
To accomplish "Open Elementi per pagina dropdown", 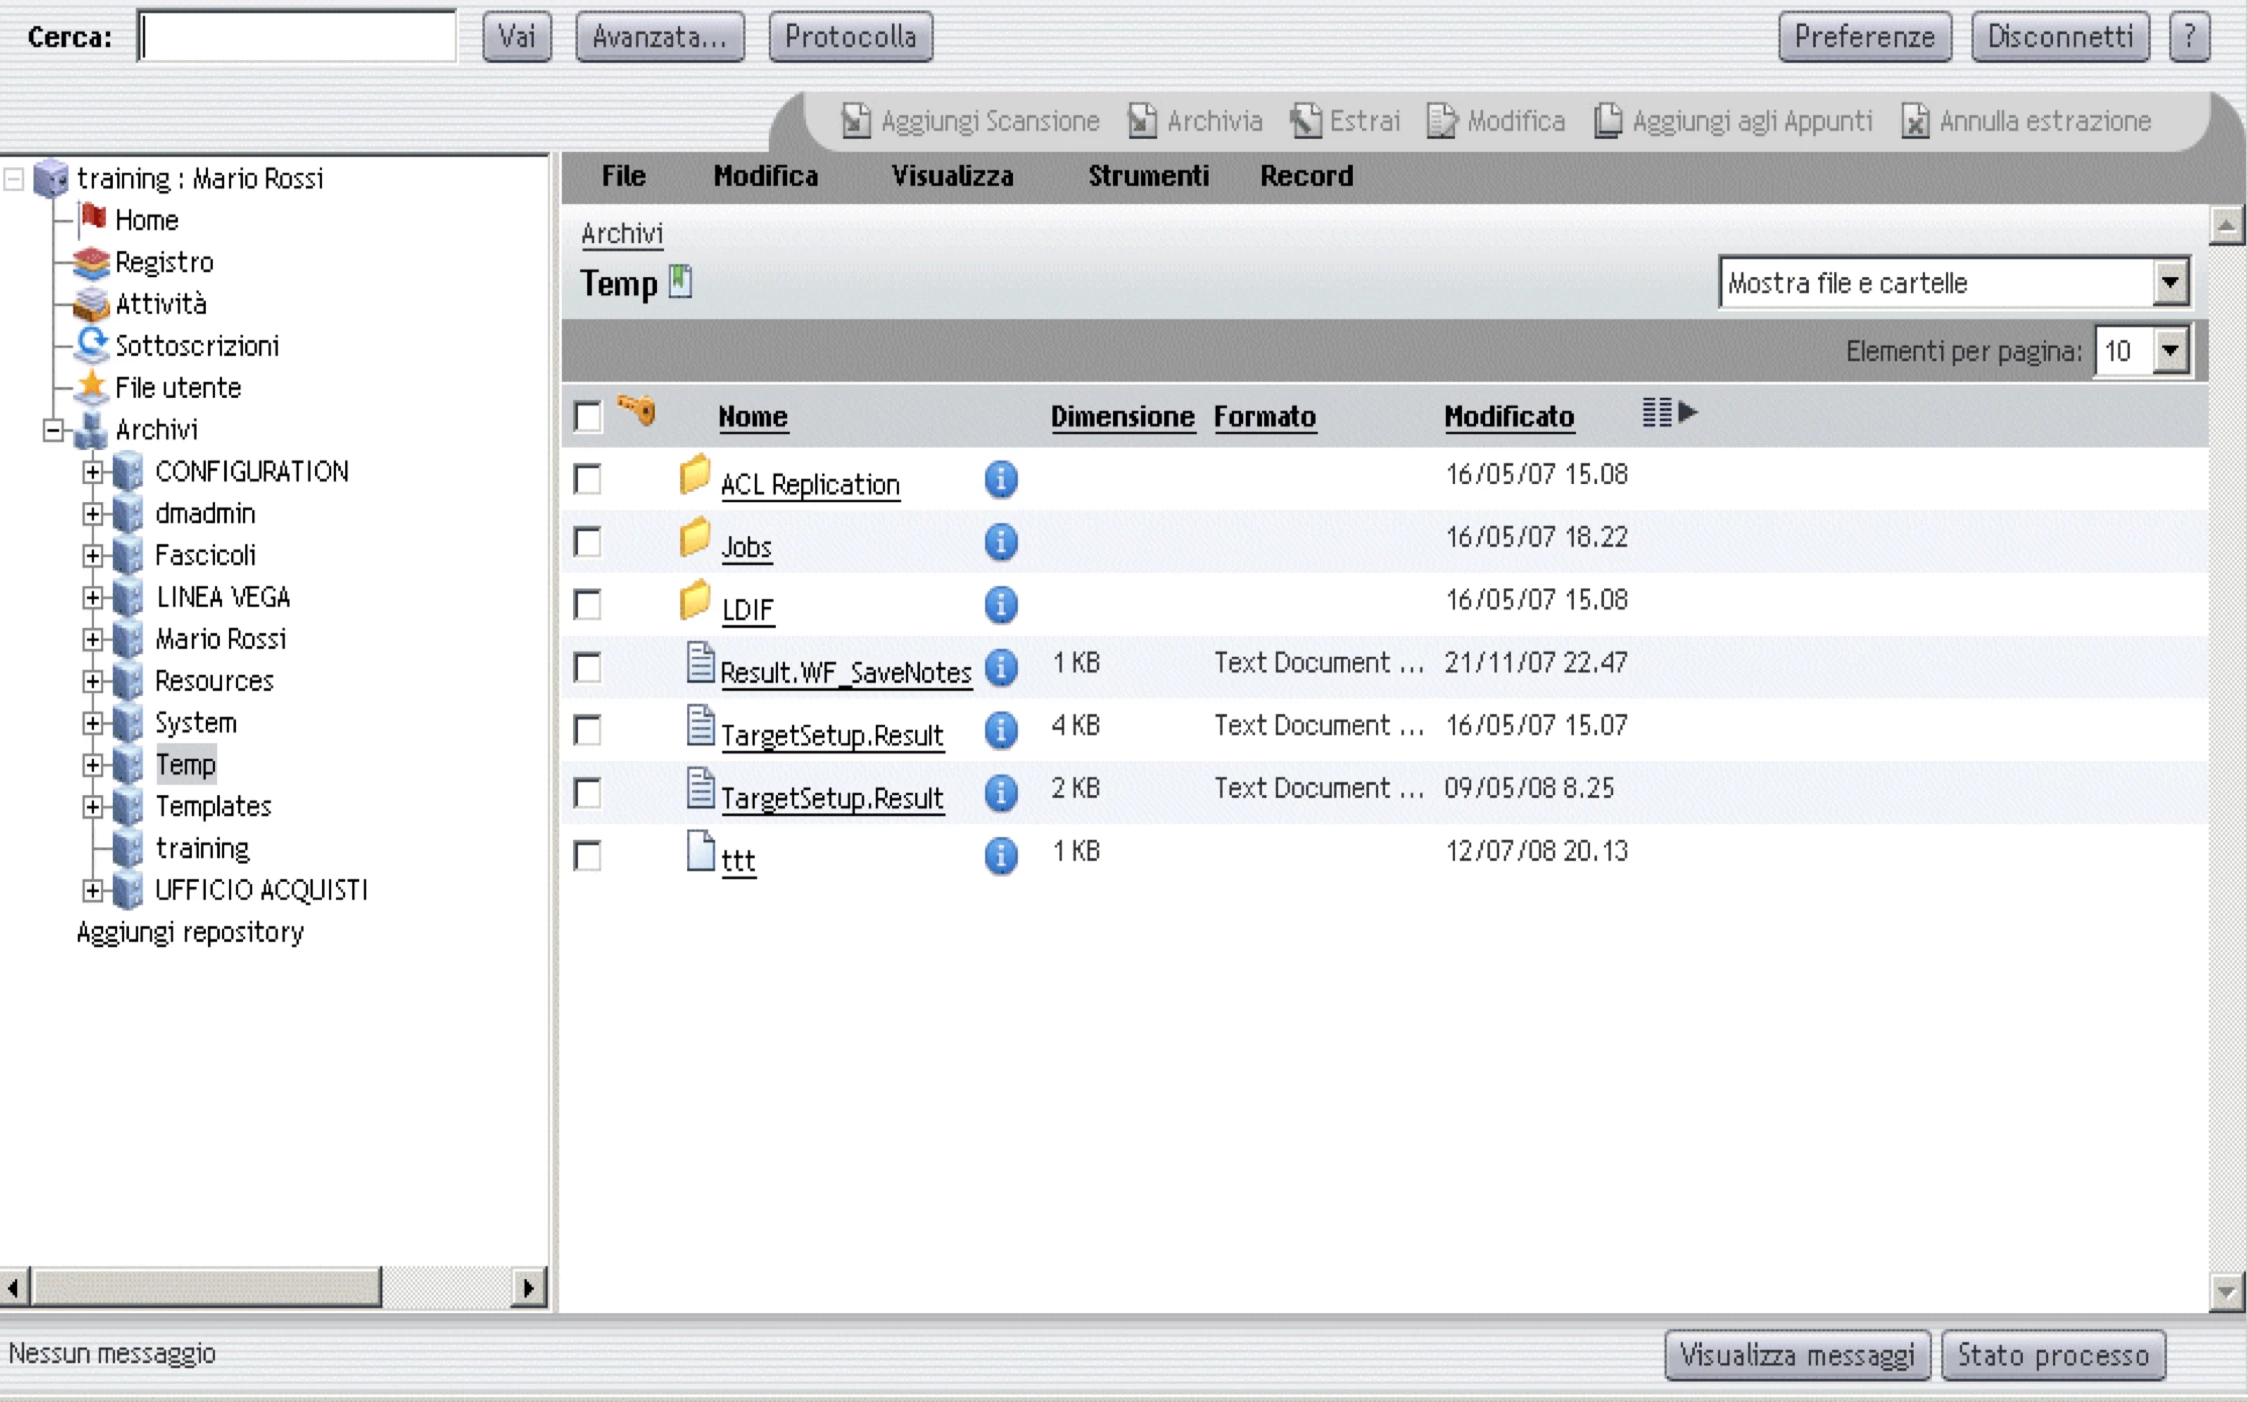I will pyautogui.click(x=2169, y=351).
